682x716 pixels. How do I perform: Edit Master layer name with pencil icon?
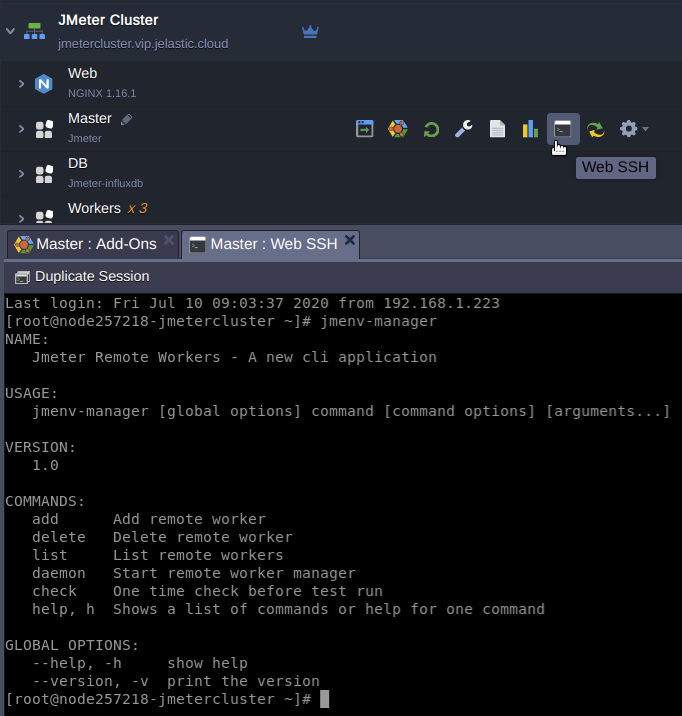126,119
